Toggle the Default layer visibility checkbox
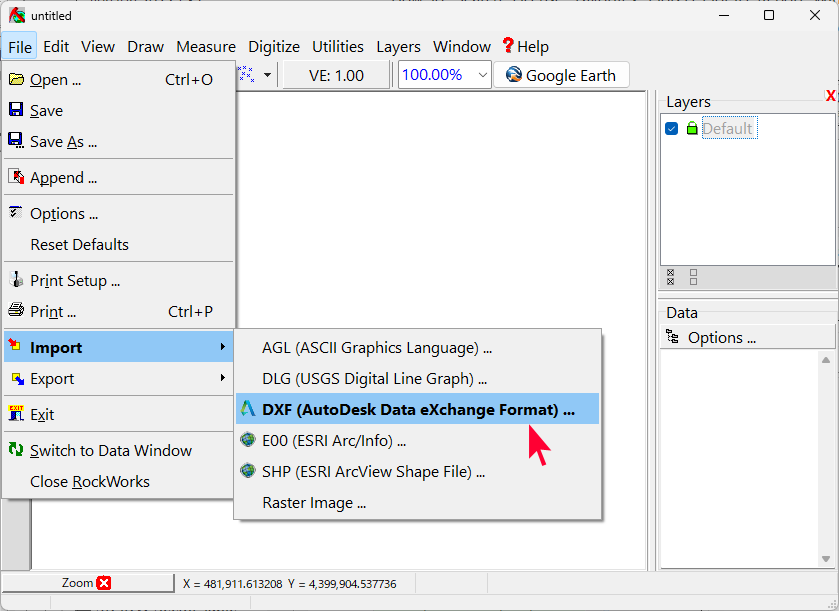Image resolution: width=839 pixels, height=611 pixels. point(672,129)
